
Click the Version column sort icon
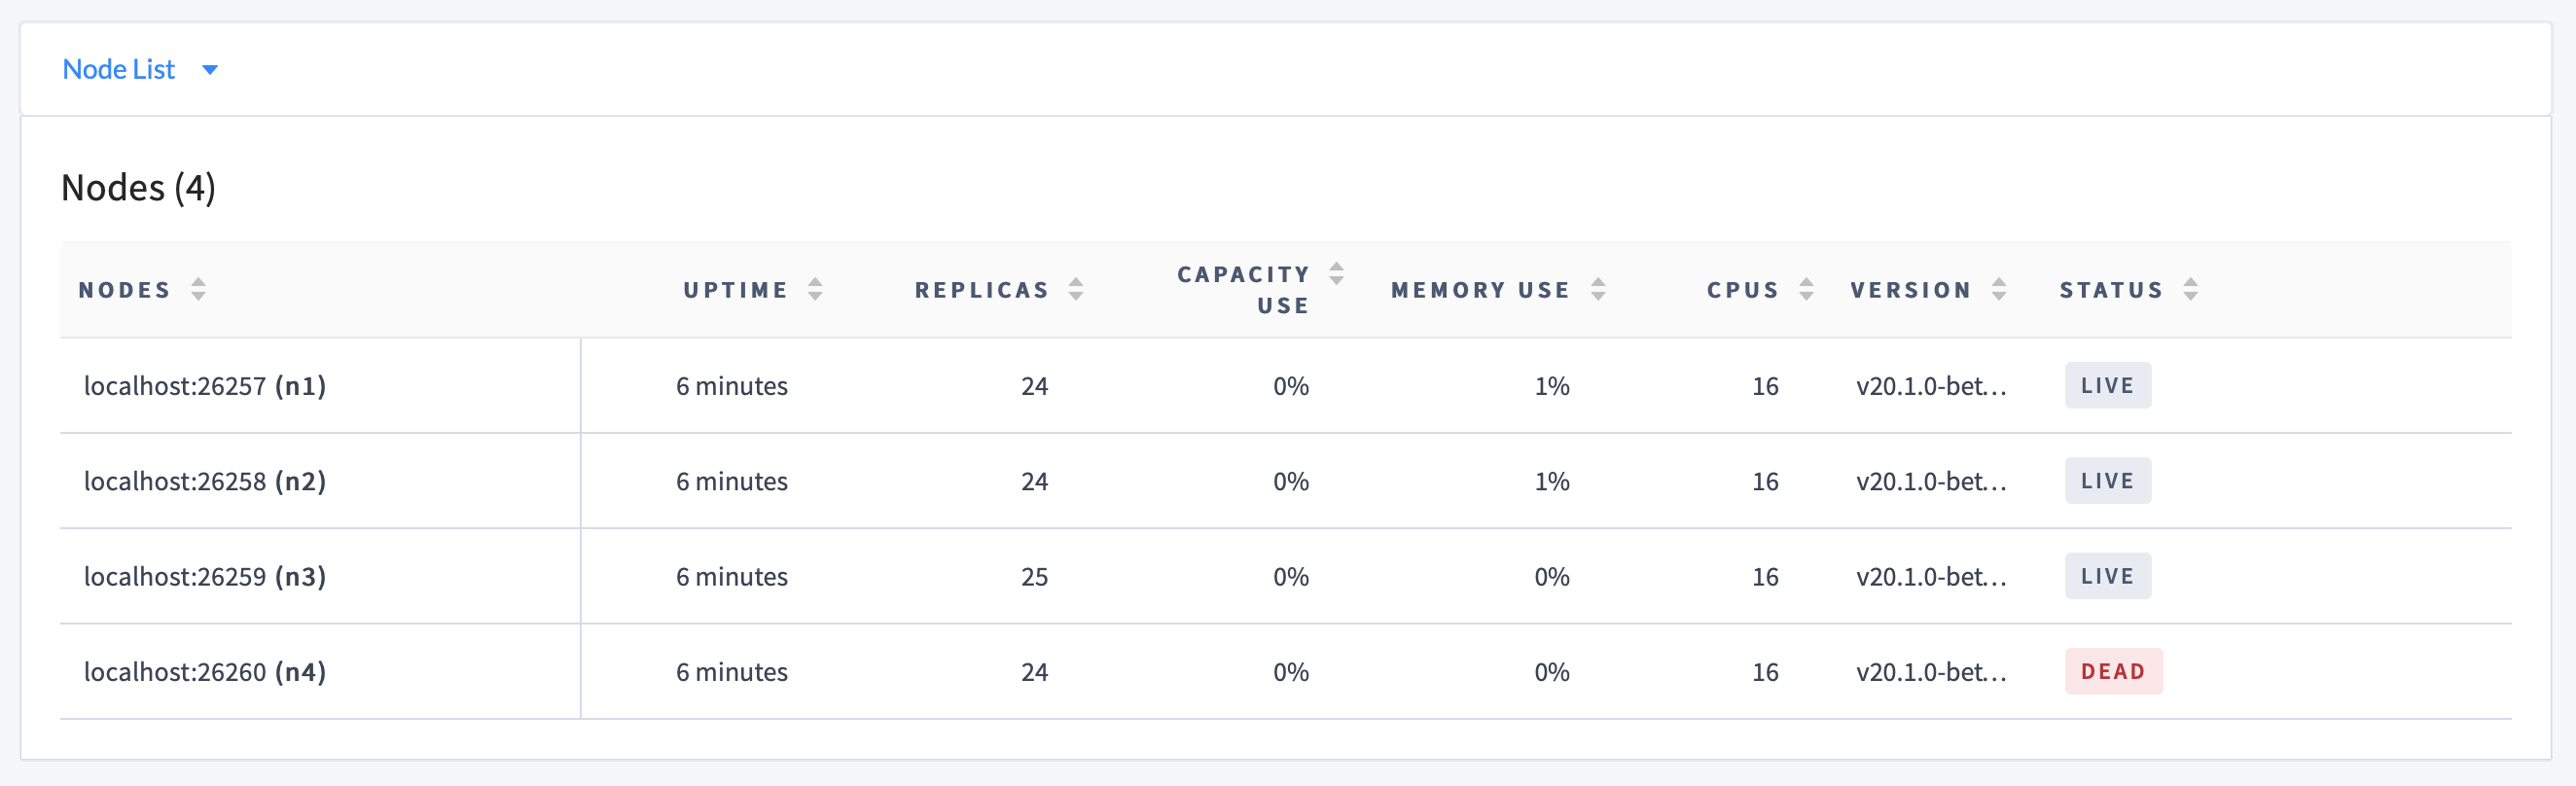[1998, 289]
